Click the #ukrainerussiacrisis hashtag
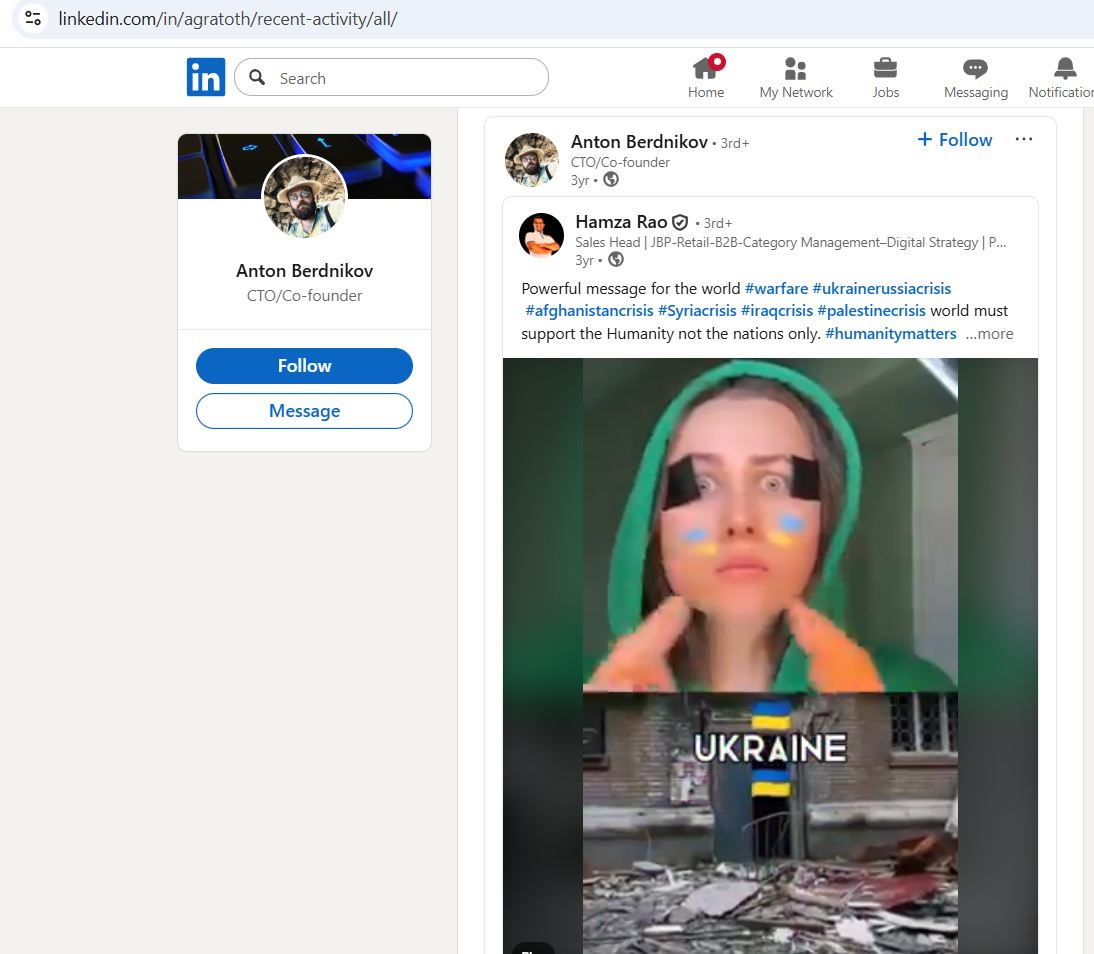This screenshot has width=1094, height=954. (881, 288)
